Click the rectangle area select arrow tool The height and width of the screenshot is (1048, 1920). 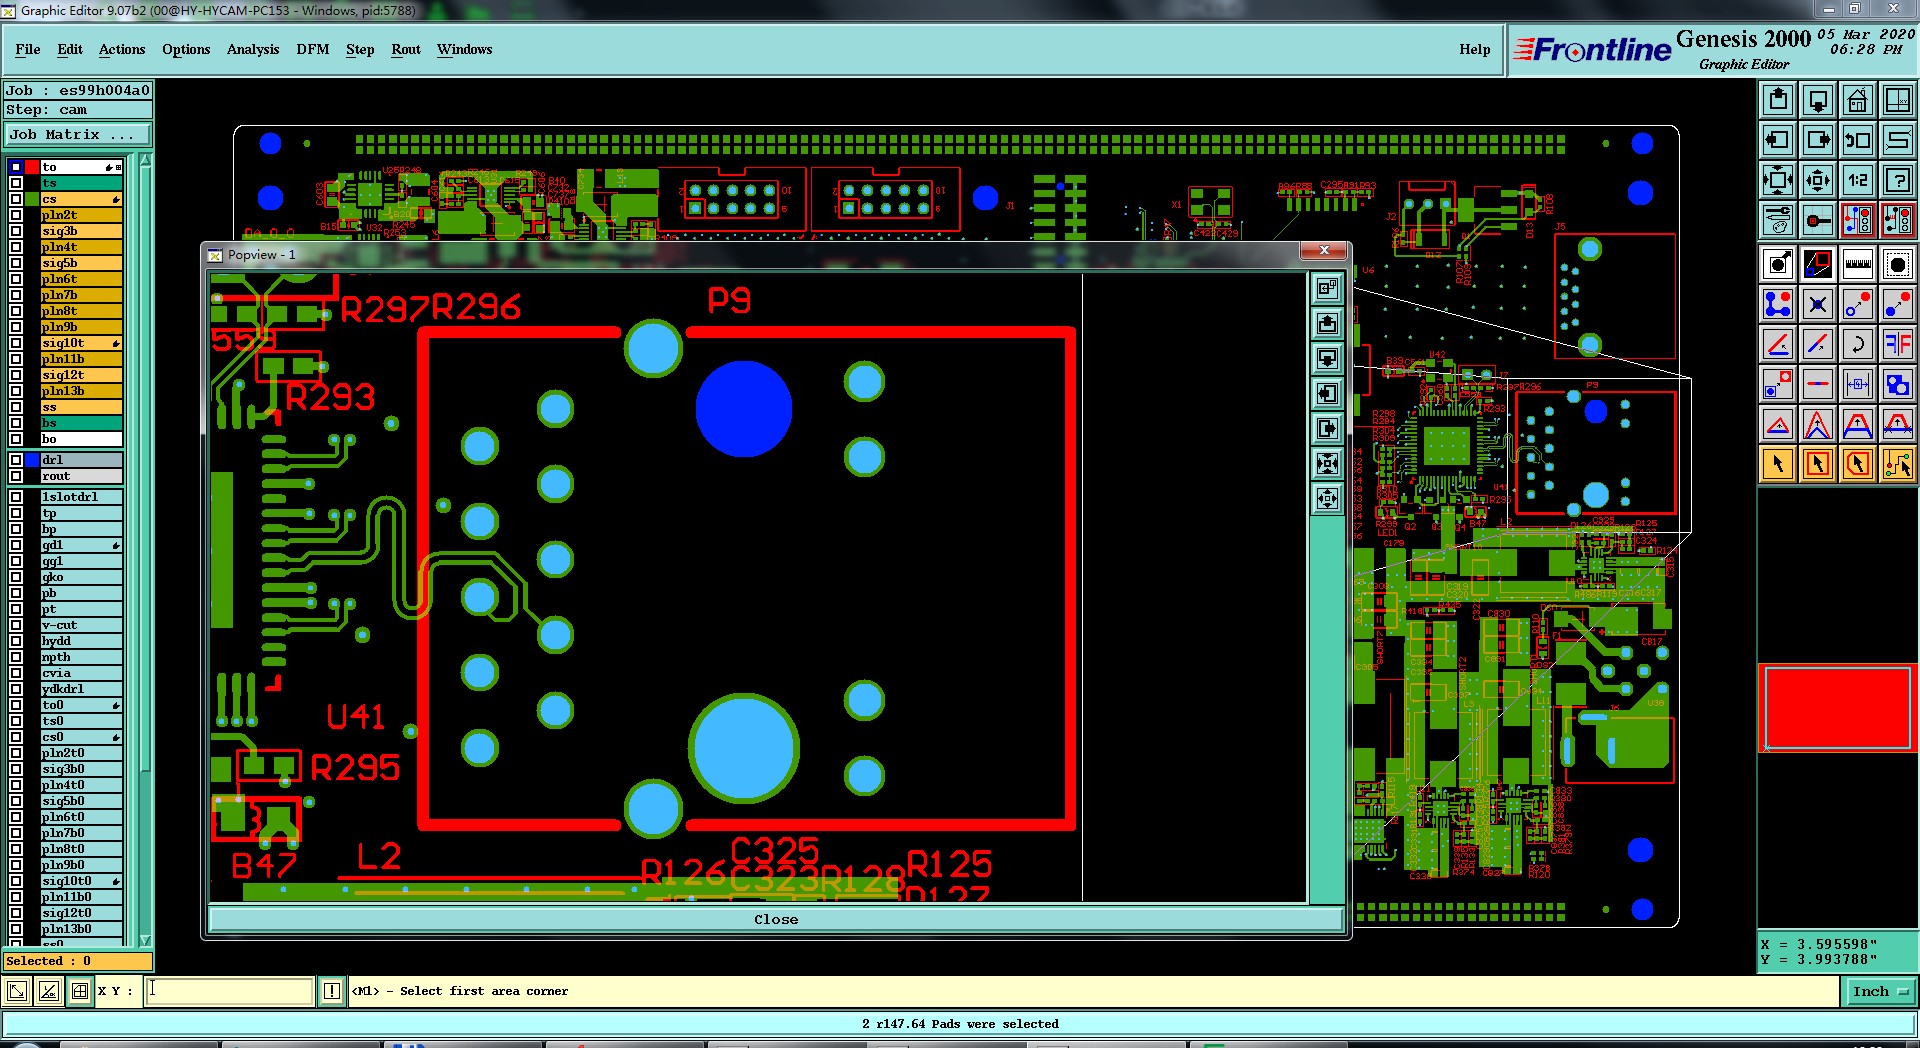coord(1818,464)
